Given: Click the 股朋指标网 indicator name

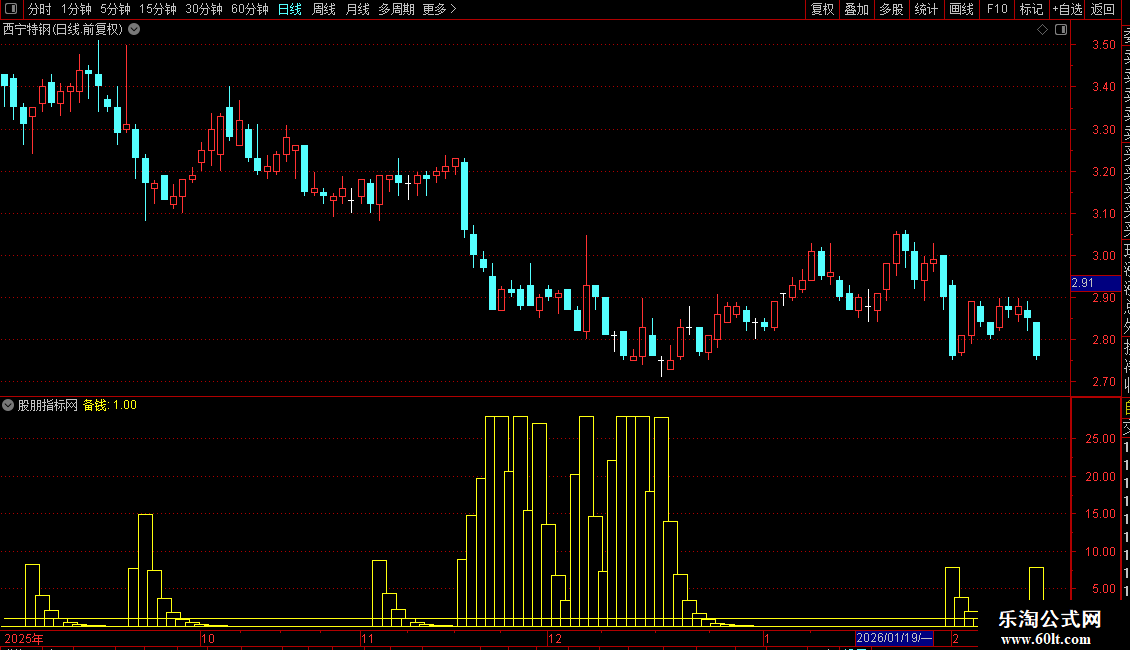Looking at the screenshot, I should click(48, 405).
